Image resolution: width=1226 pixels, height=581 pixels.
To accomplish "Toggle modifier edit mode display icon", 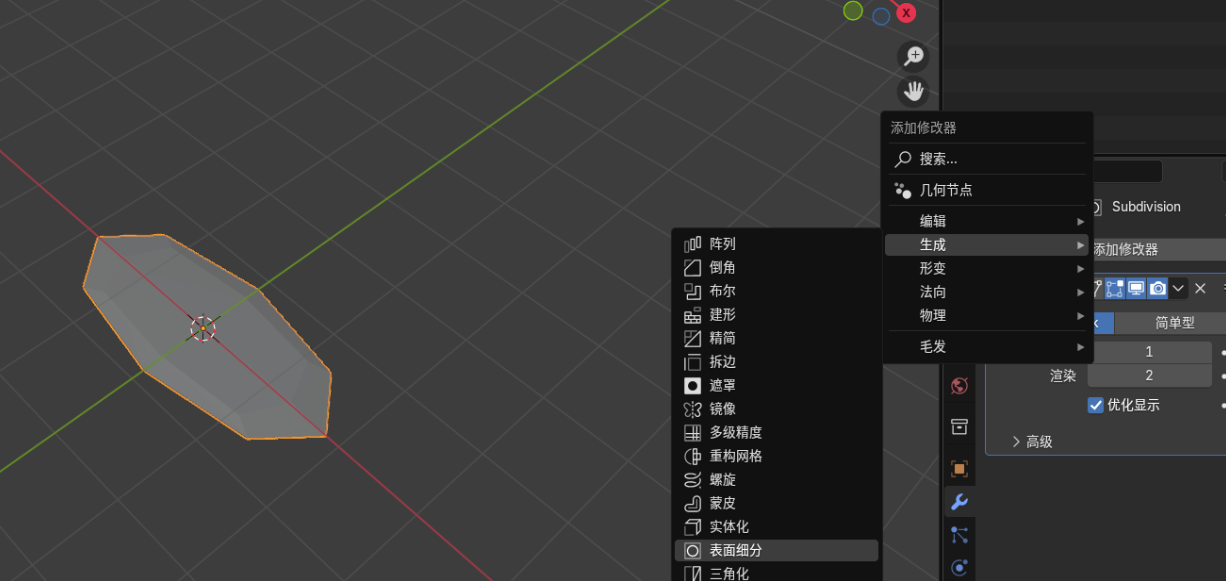I will (1115, 289).
